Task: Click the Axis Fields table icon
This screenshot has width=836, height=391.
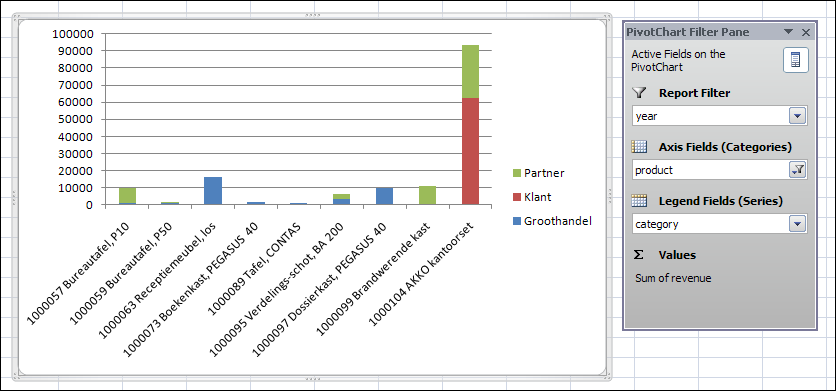Action: 639,147
